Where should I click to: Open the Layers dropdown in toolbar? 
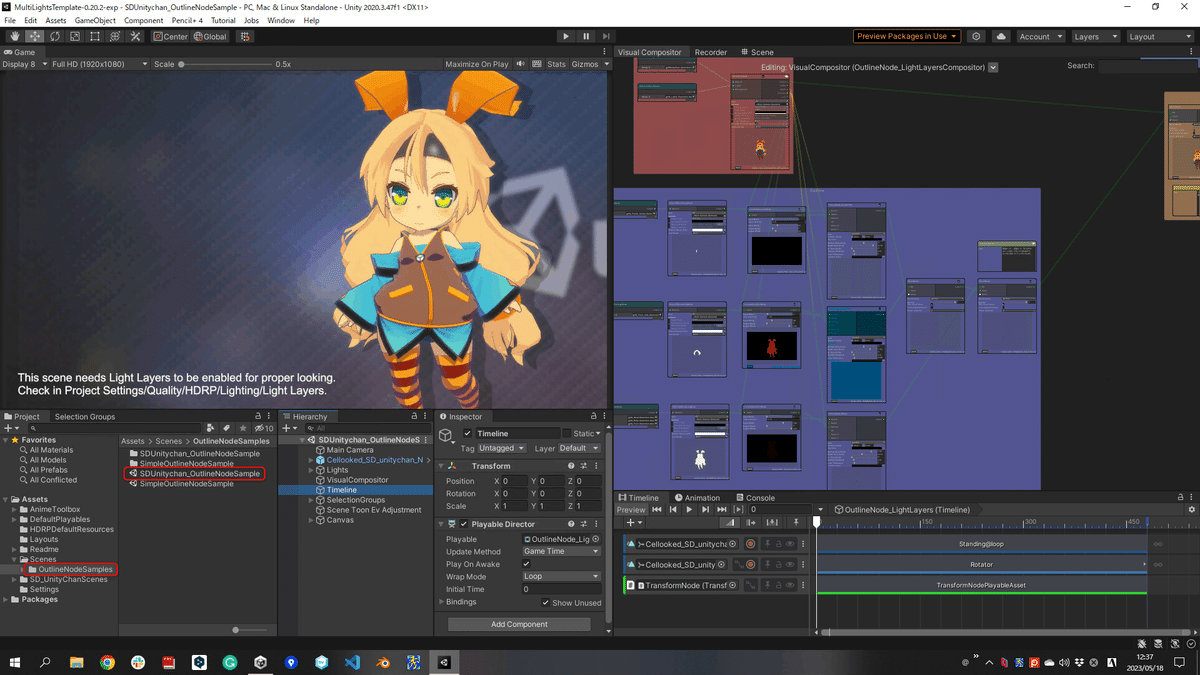coord(1096,36)
